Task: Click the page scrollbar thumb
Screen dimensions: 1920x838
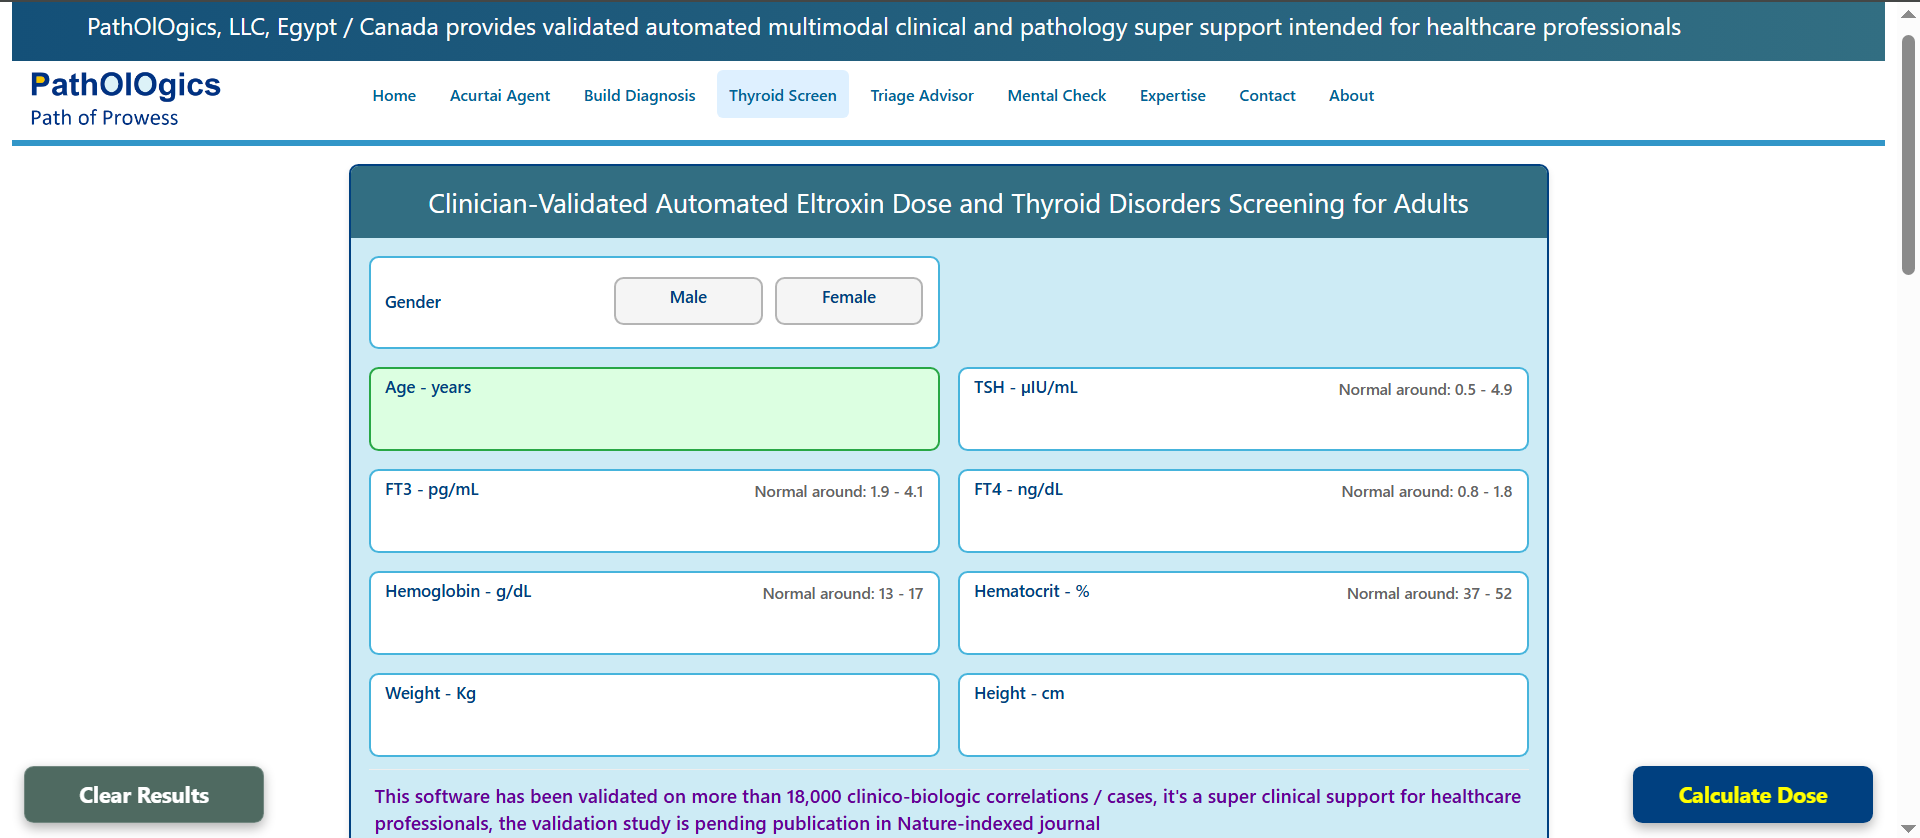Action: 1908,155
